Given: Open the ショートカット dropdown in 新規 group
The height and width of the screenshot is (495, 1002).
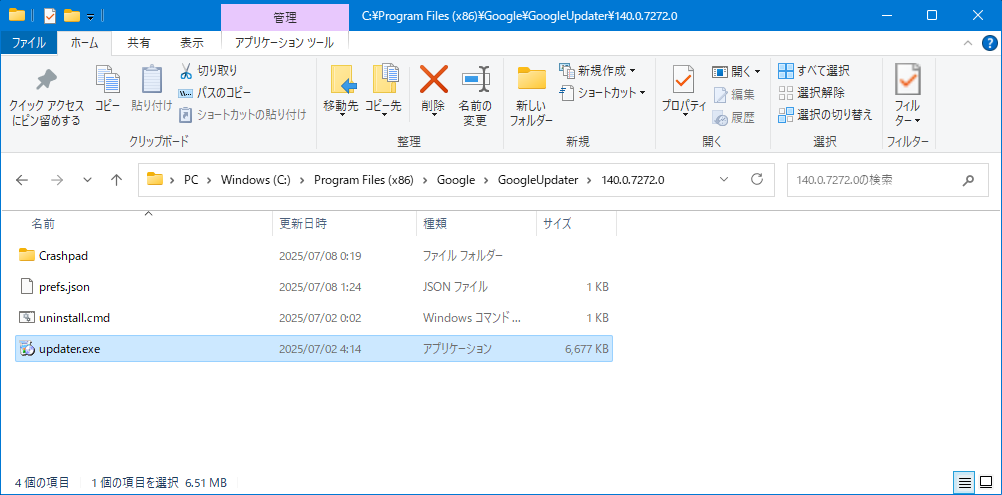Looking at the screenshot, I should [603, 93].
